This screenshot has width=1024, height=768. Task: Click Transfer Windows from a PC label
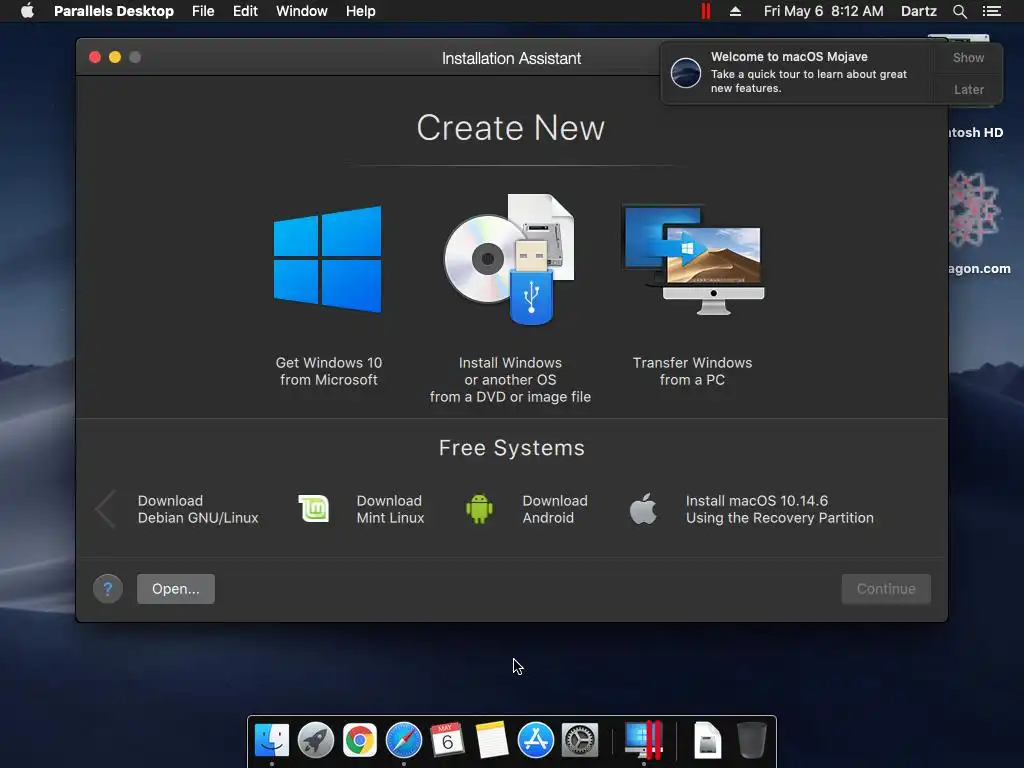point(692,371)
